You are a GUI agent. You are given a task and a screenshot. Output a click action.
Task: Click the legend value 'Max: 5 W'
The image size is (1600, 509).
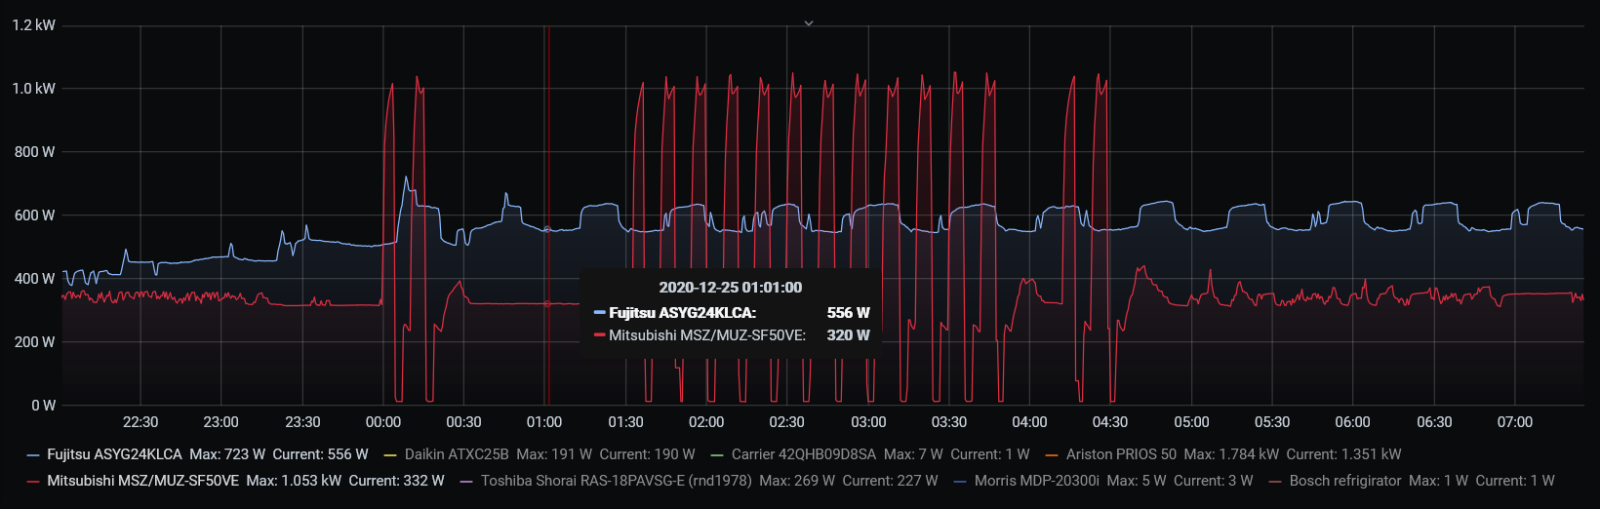click(1136, 481)
